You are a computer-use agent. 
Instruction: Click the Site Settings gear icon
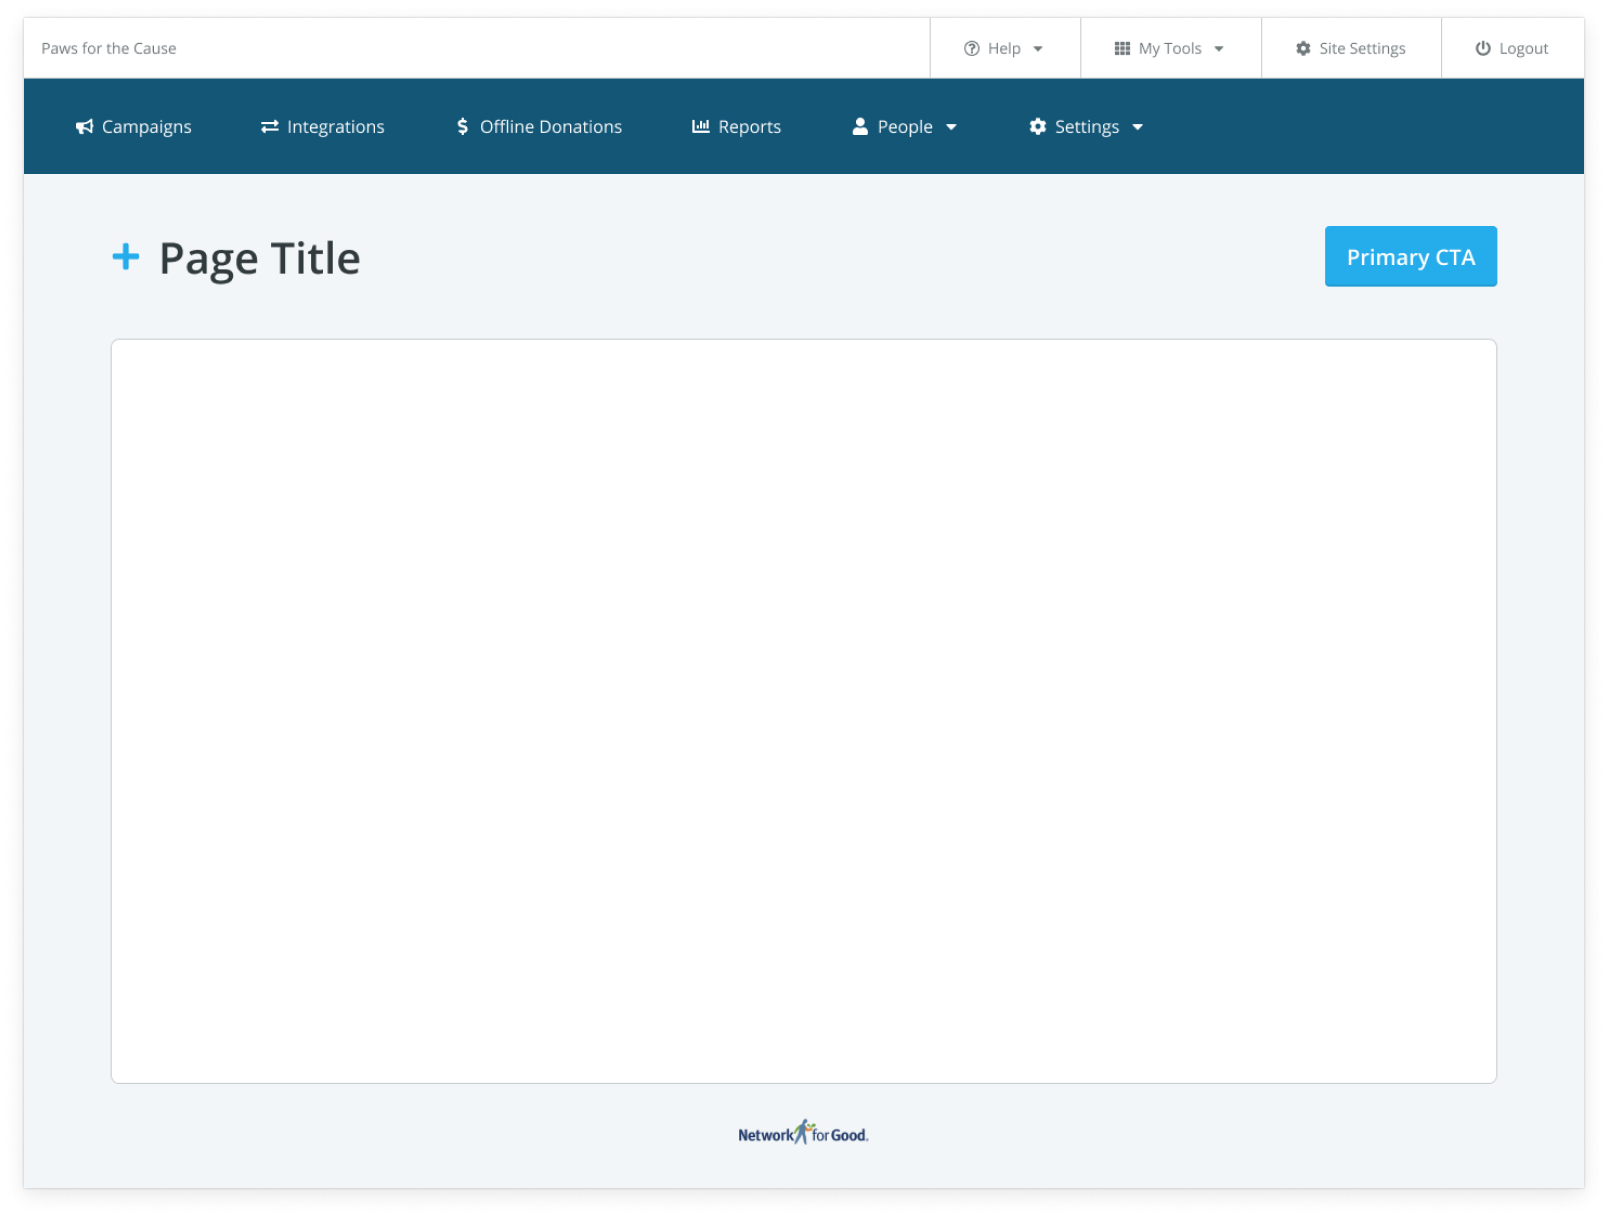[1303, 48]
